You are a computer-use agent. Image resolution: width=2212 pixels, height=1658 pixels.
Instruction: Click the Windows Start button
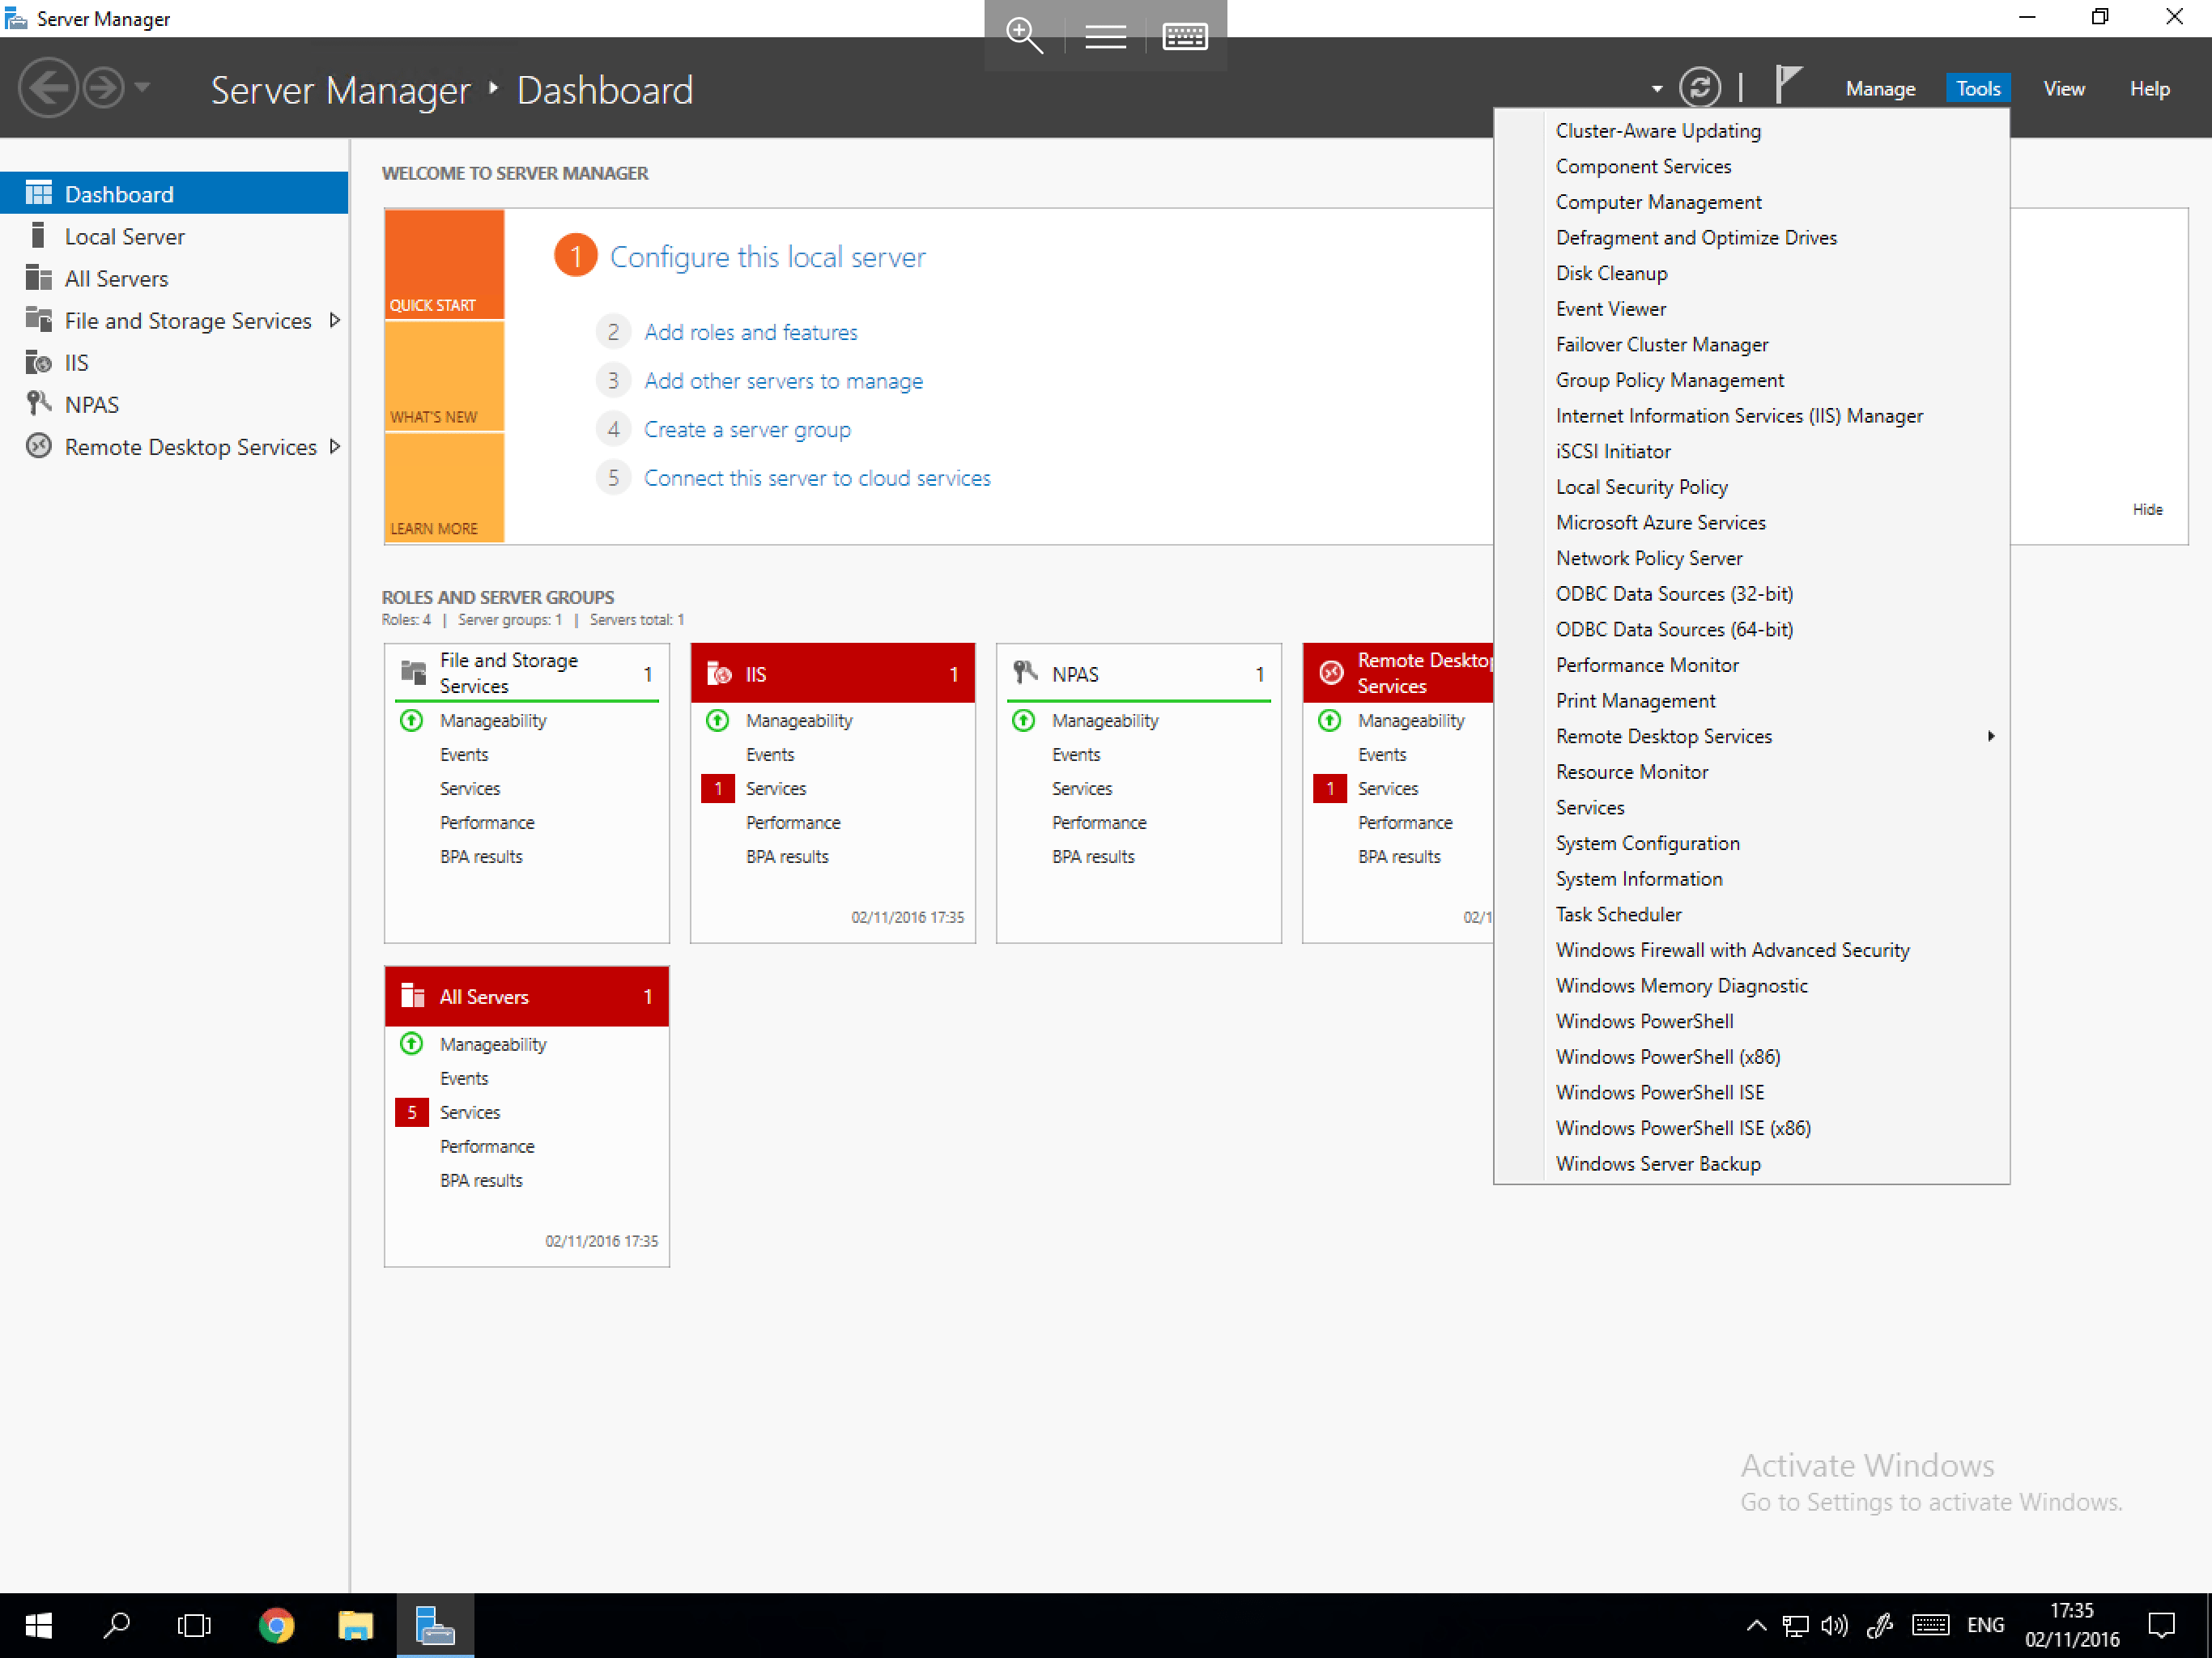point(37,1625)
